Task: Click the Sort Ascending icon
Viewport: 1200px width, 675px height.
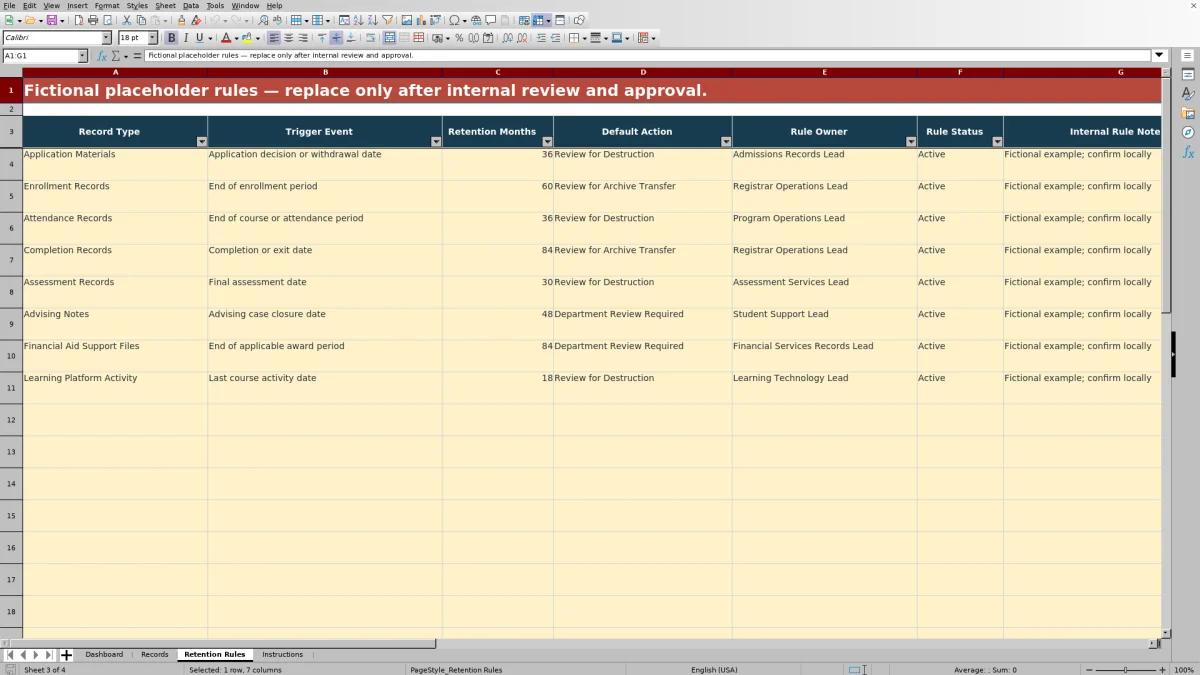Action: (x=358, y=20)
